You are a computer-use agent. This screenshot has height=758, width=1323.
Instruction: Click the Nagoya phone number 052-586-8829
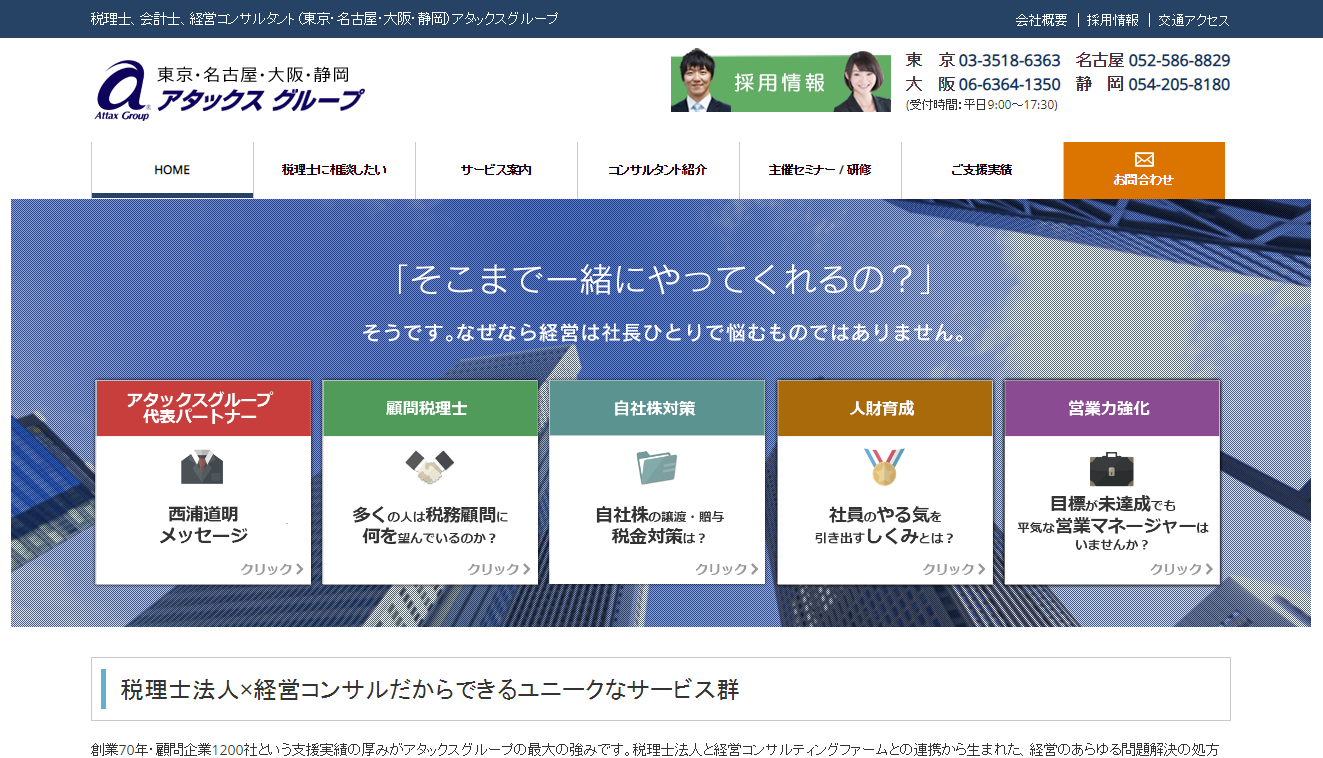tap(1179, 60)
